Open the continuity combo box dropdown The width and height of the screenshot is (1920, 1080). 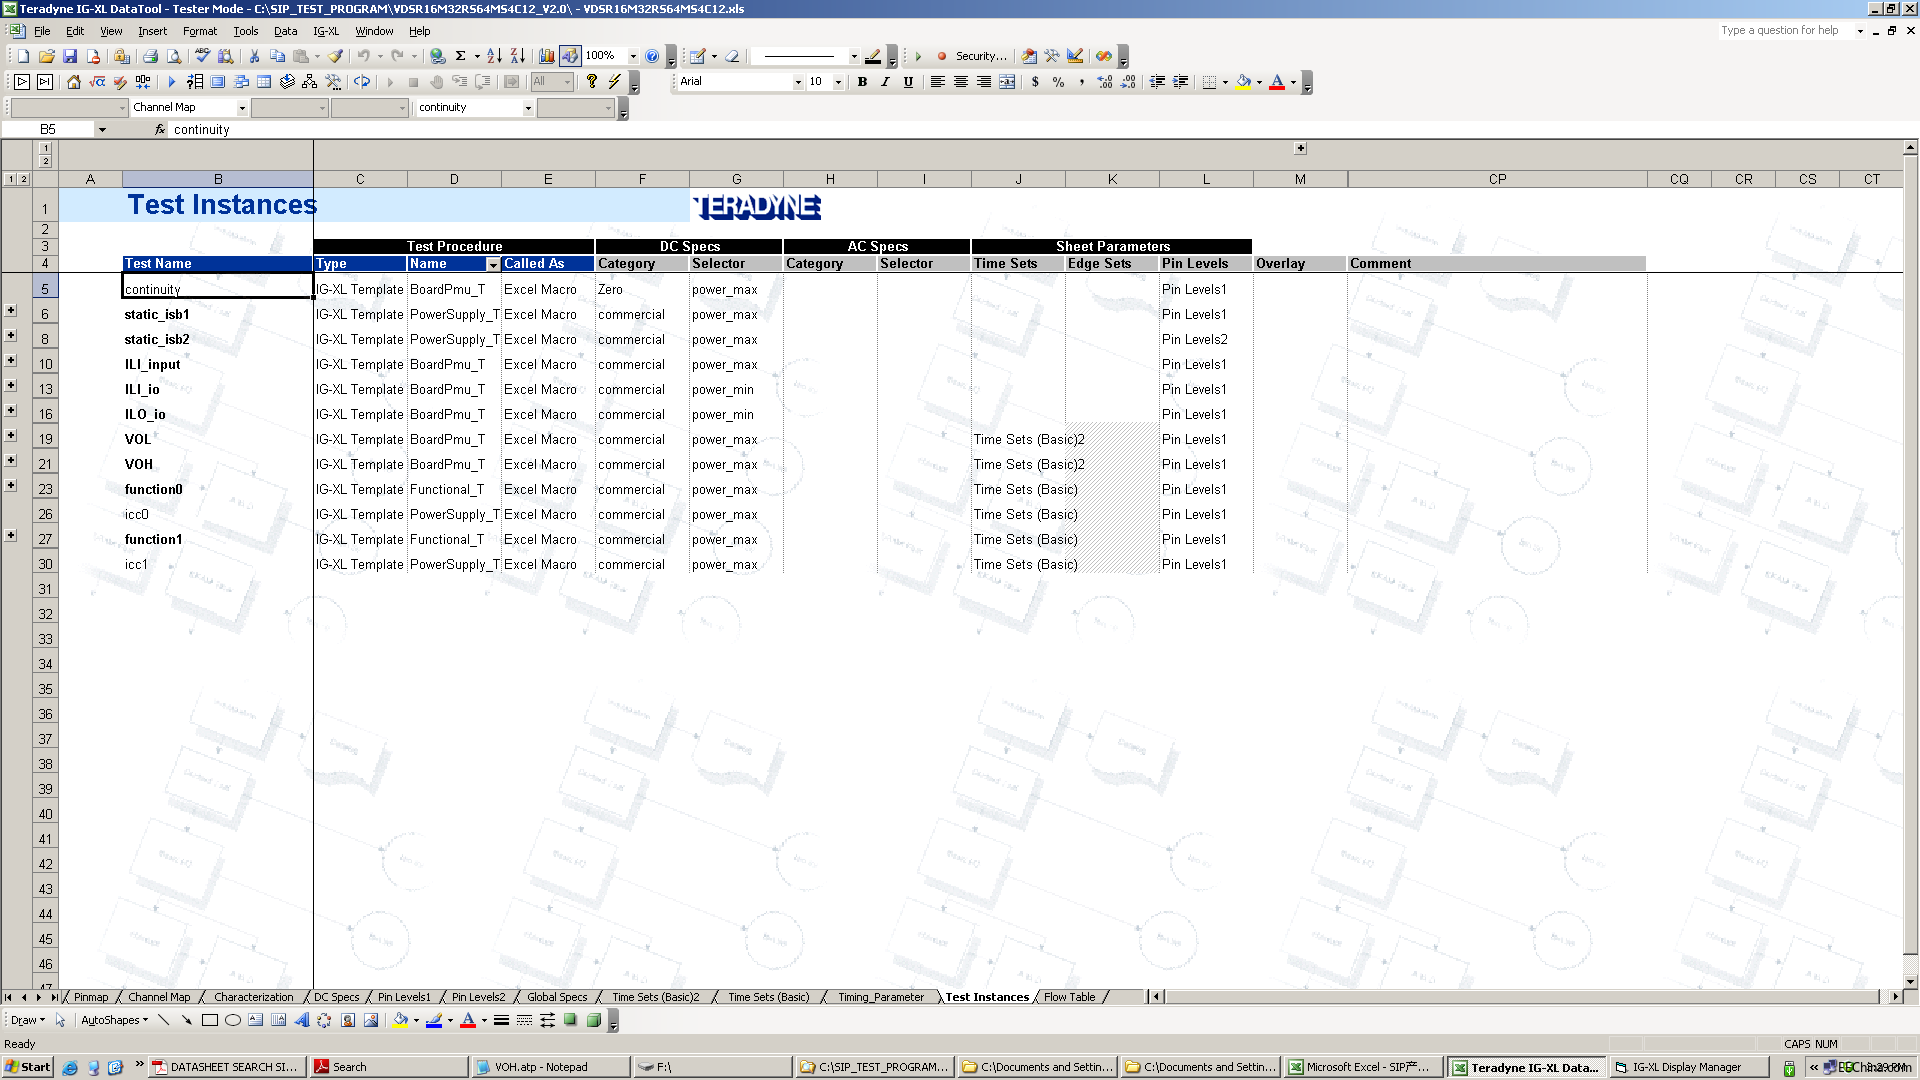coord(528,108)
